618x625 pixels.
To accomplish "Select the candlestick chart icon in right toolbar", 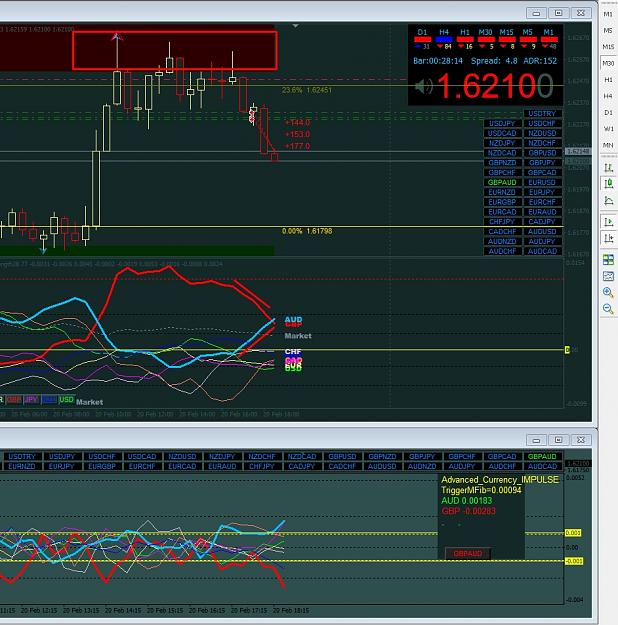I will pyautogui.click(x=608, y=184).
